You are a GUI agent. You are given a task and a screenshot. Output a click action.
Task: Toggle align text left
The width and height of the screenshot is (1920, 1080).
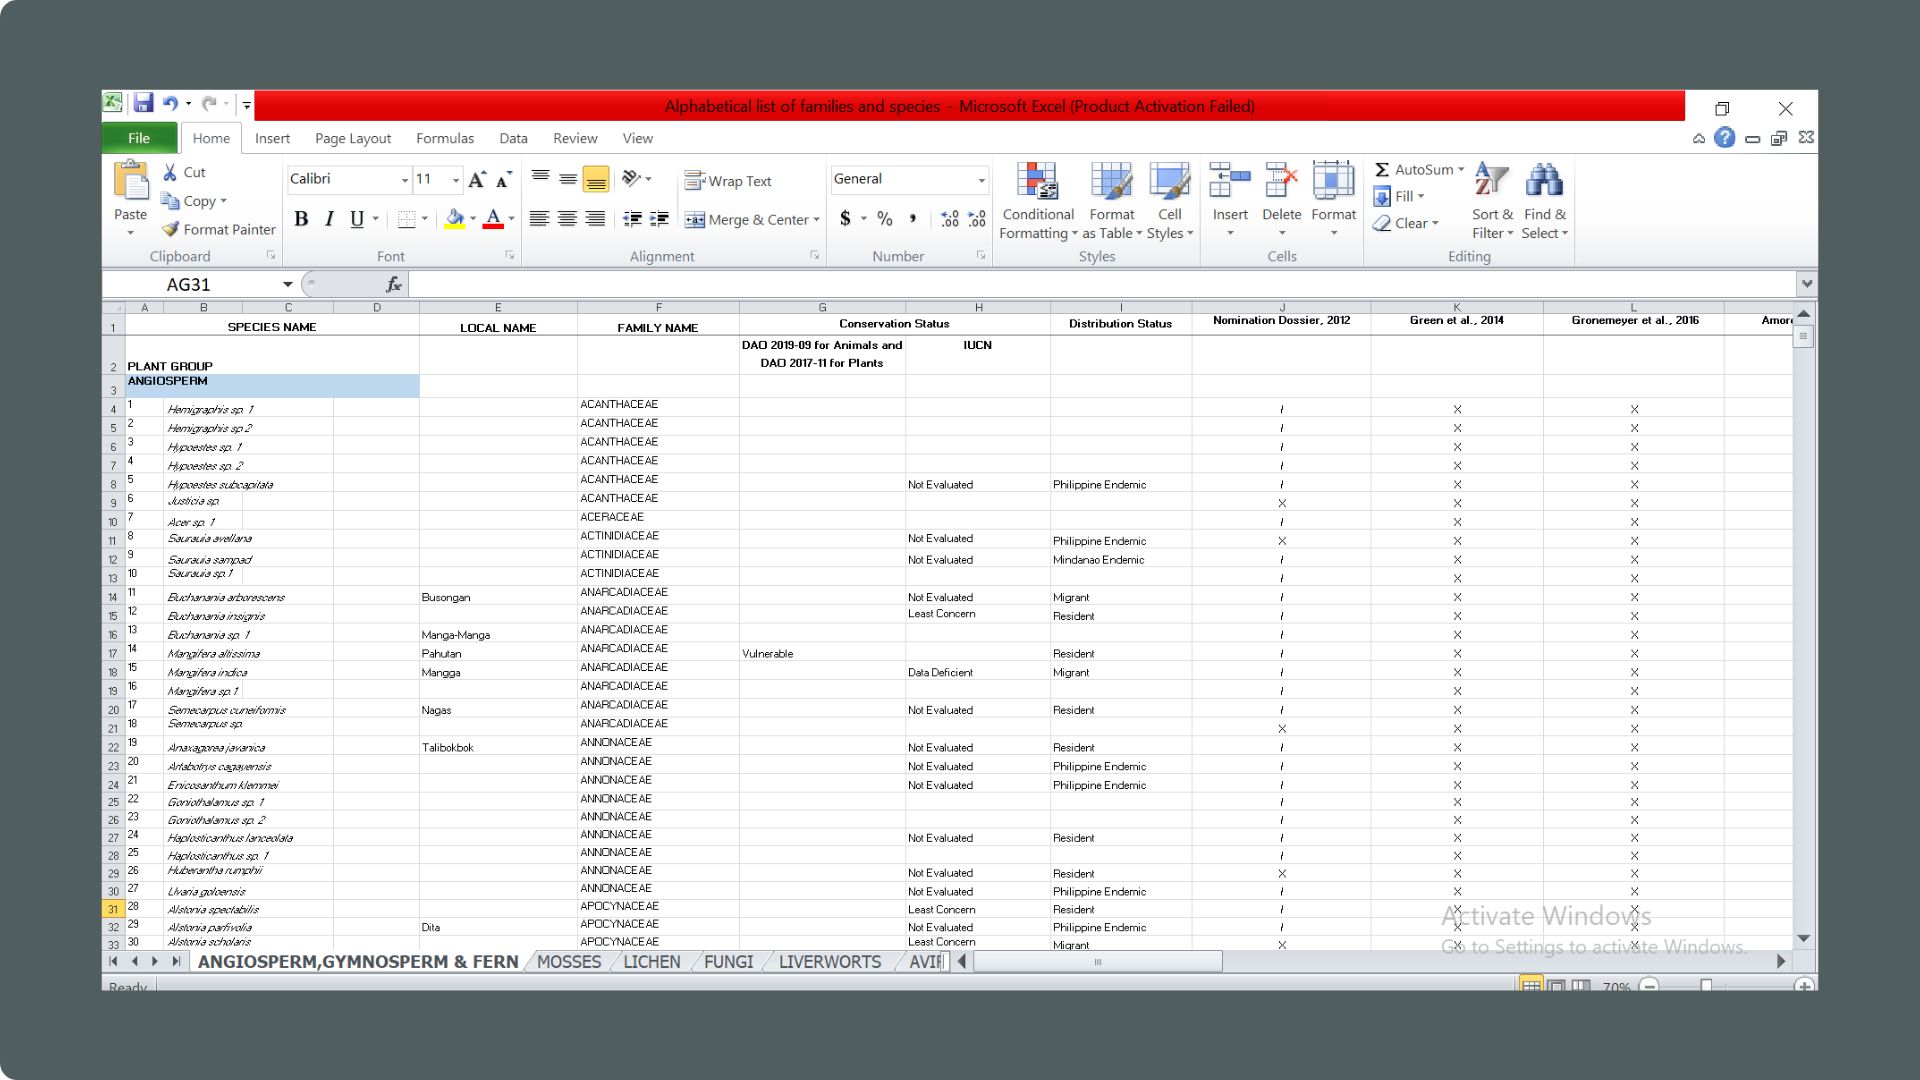(539, 219)
